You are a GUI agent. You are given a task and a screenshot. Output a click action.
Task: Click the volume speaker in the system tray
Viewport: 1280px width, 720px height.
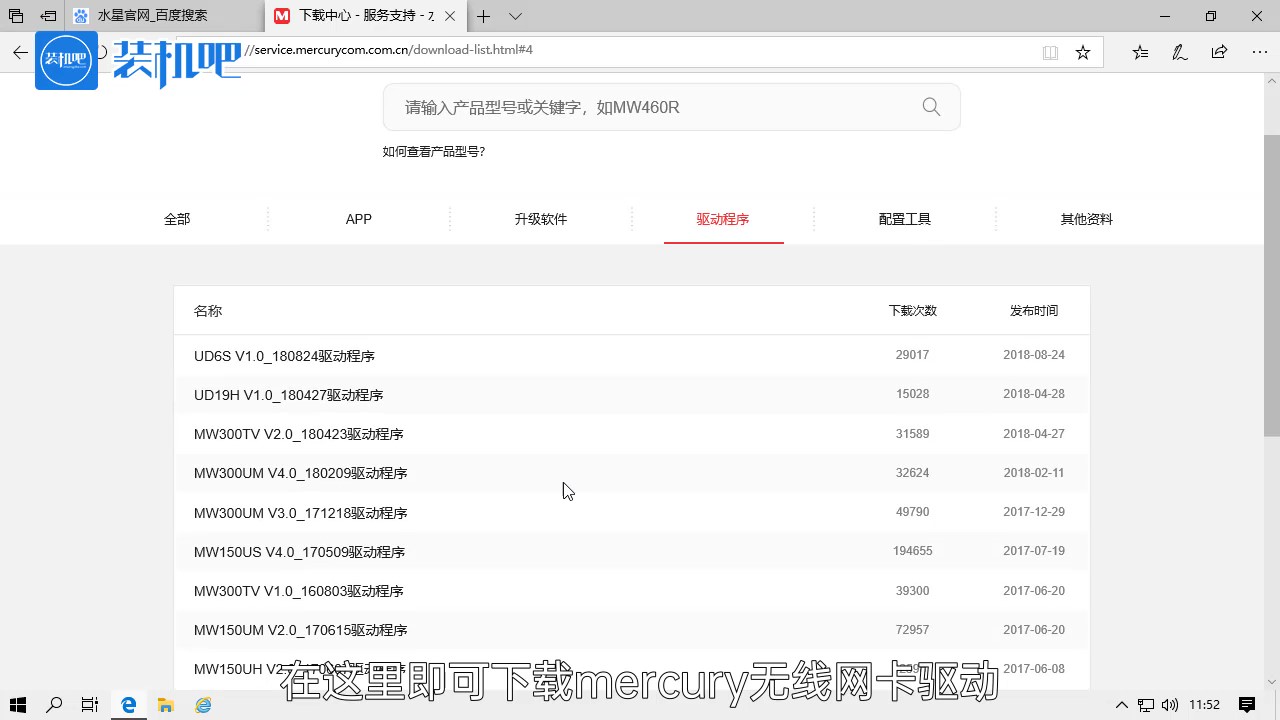click(1170, 705)
